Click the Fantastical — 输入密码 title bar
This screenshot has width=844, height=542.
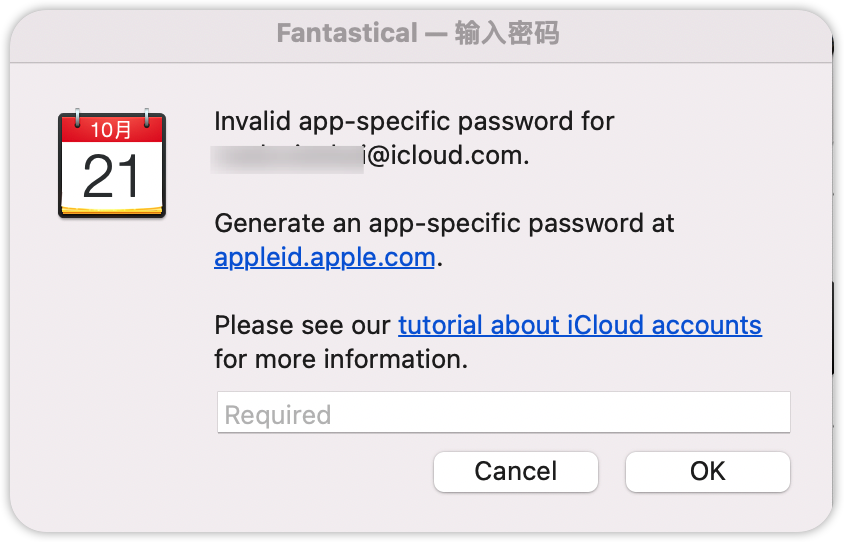pyautogui.click(x=418, y=33)
